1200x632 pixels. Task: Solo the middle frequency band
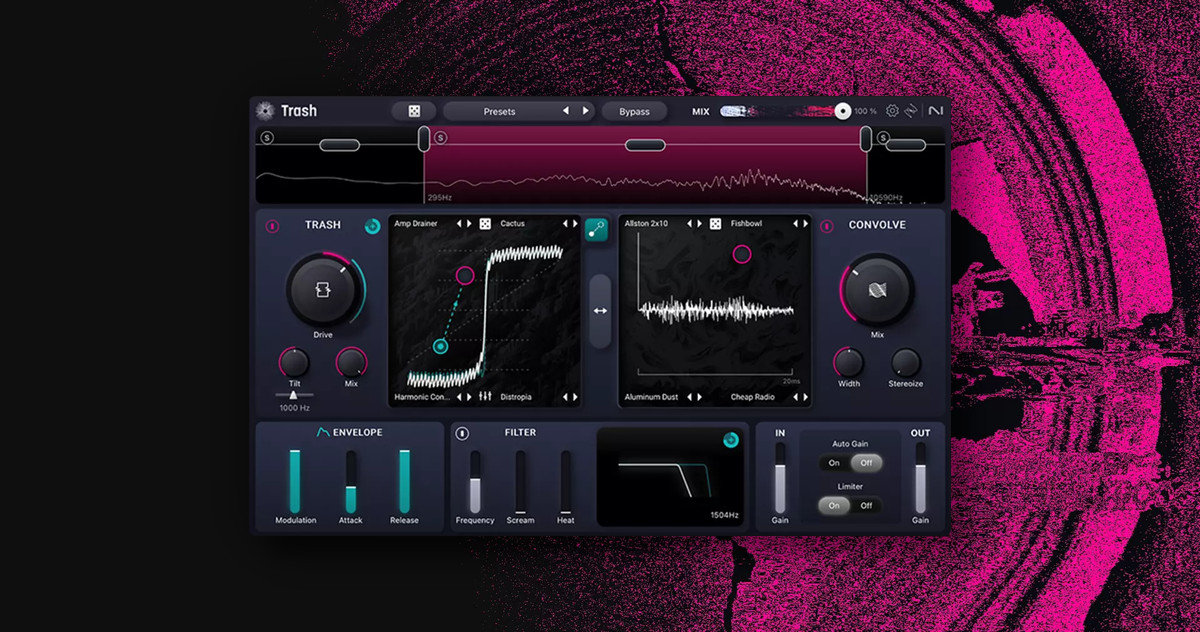coord(441,138)
